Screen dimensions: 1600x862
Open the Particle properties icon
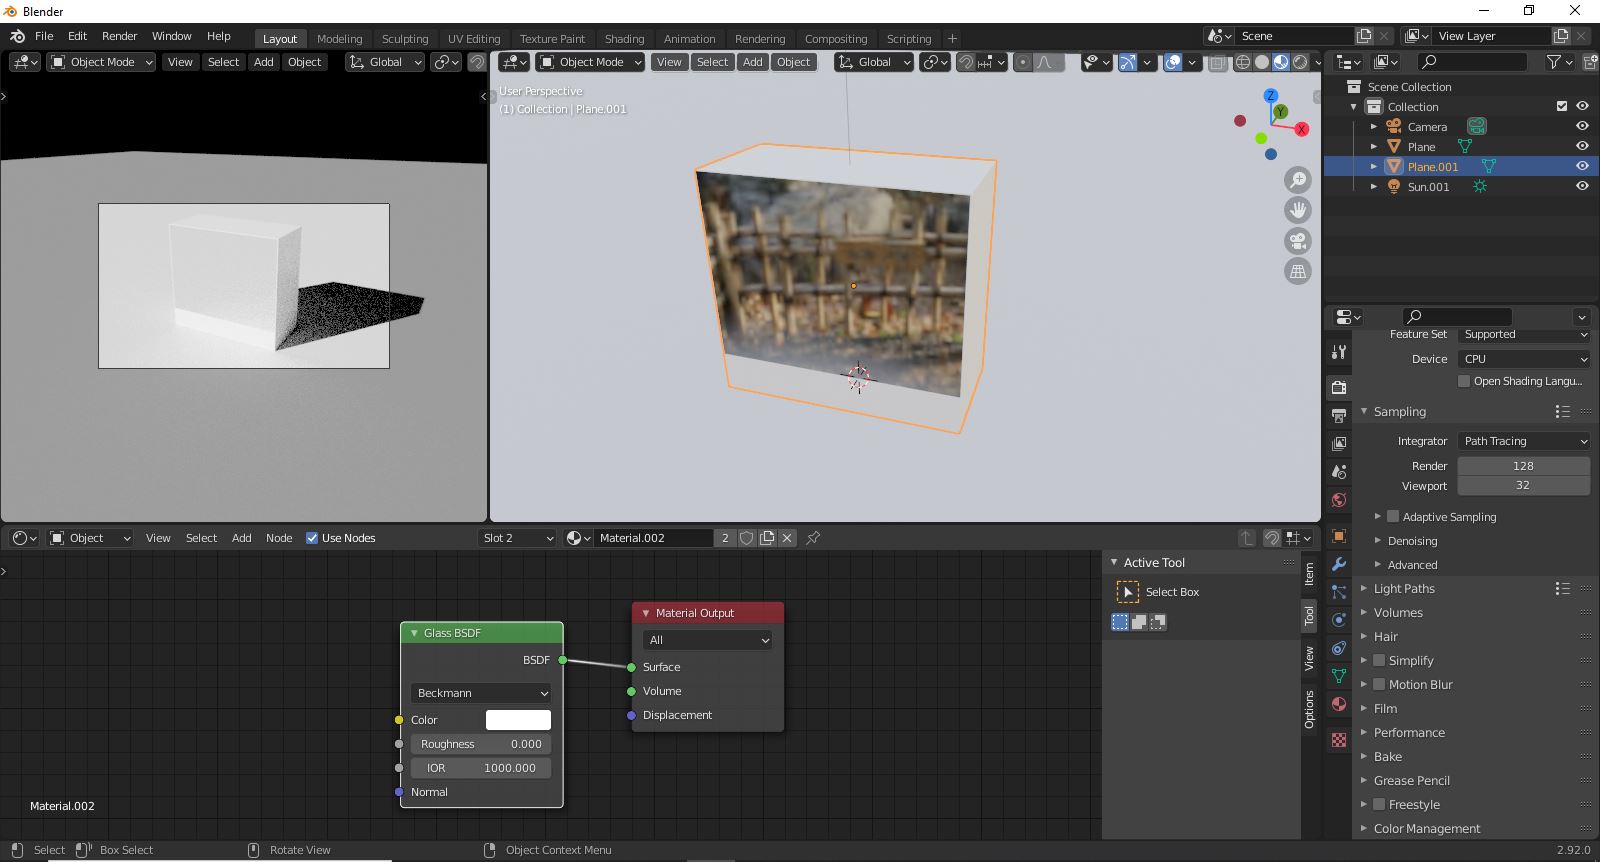point(1339,592)
